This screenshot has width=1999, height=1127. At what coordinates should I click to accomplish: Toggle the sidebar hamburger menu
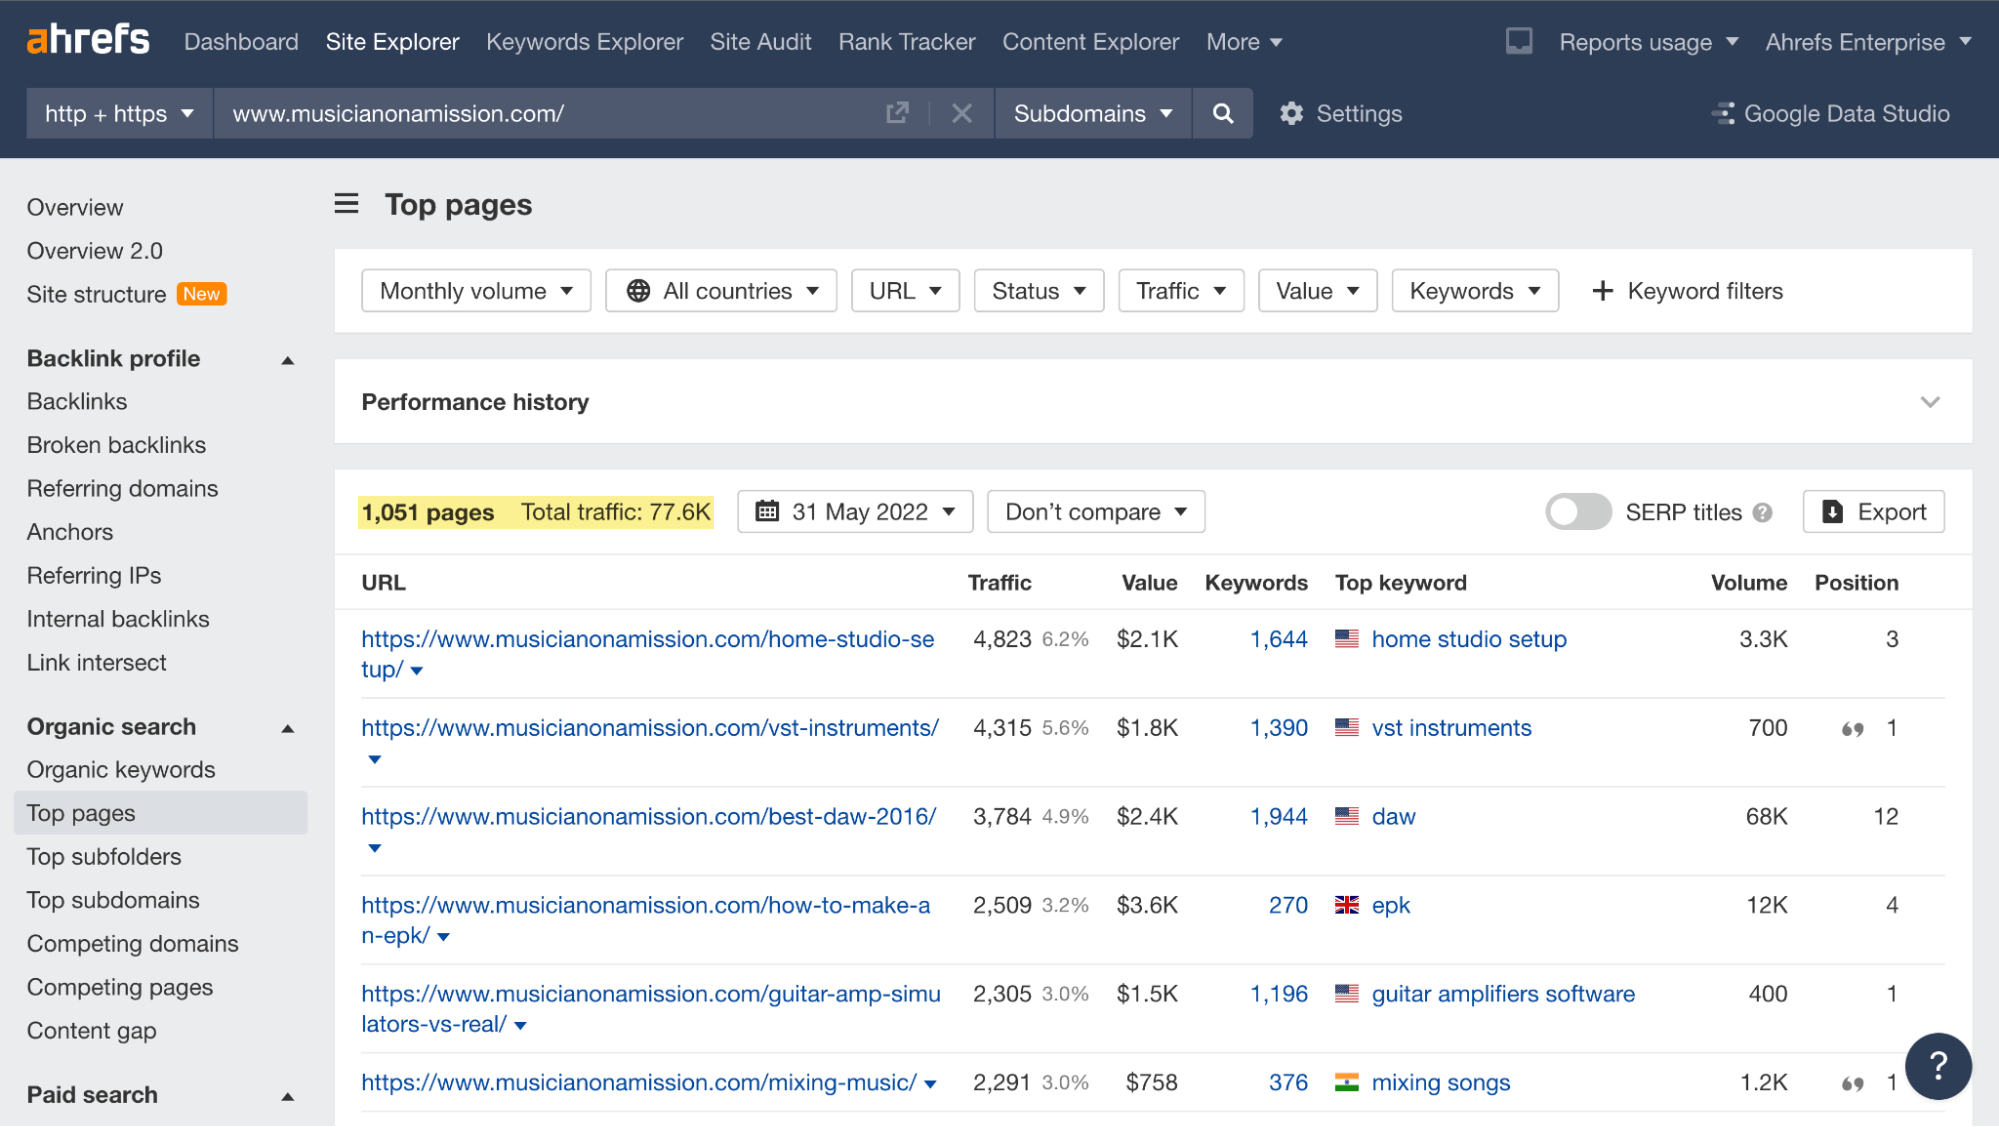pyautogui.click(x=346, y=204)
